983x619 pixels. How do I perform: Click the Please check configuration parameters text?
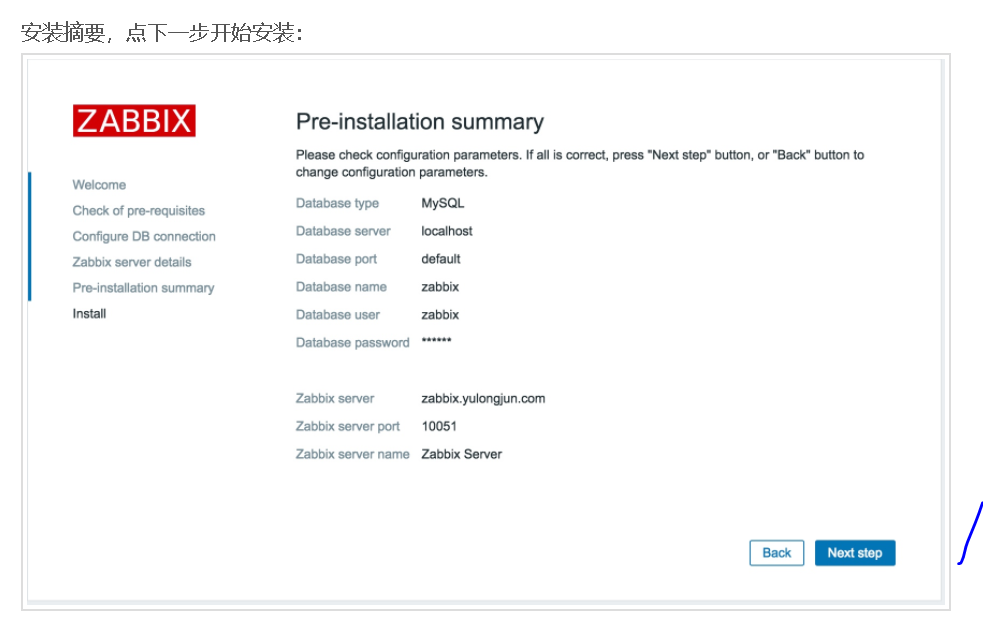click(580, 163)
